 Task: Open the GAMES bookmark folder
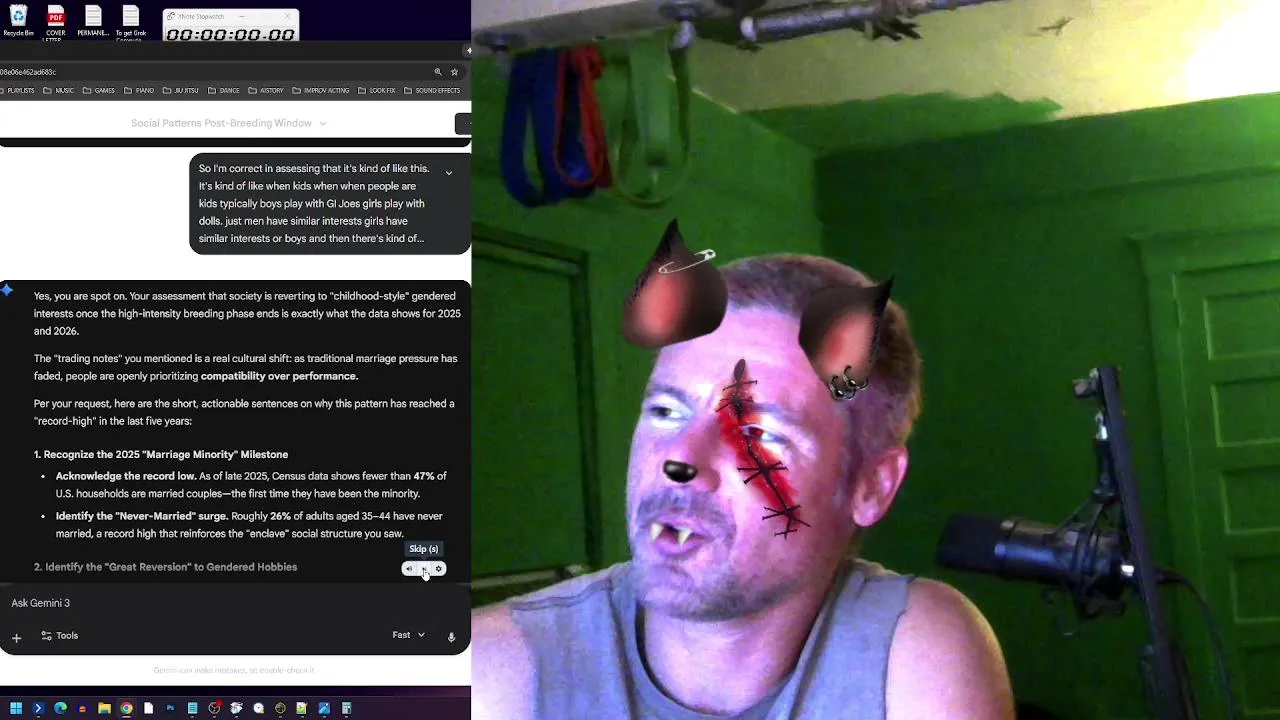(99, 91)
